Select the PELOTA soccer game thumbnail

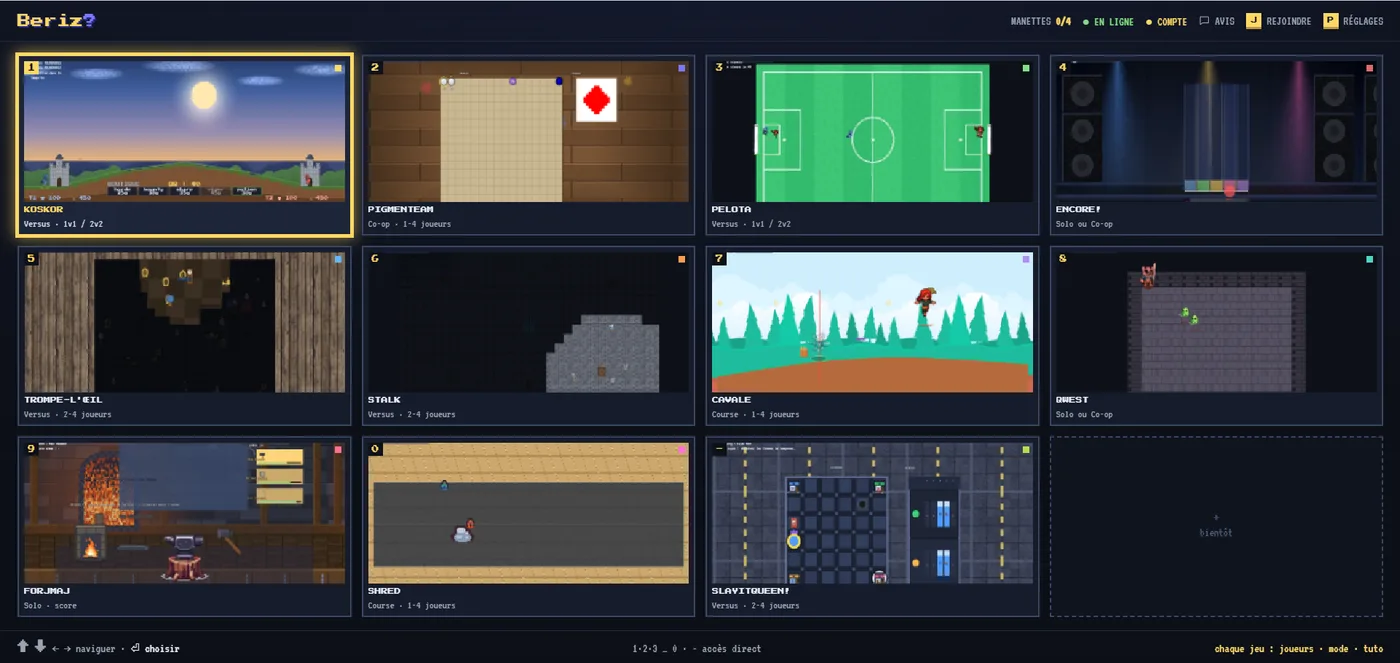pos(872,132)
